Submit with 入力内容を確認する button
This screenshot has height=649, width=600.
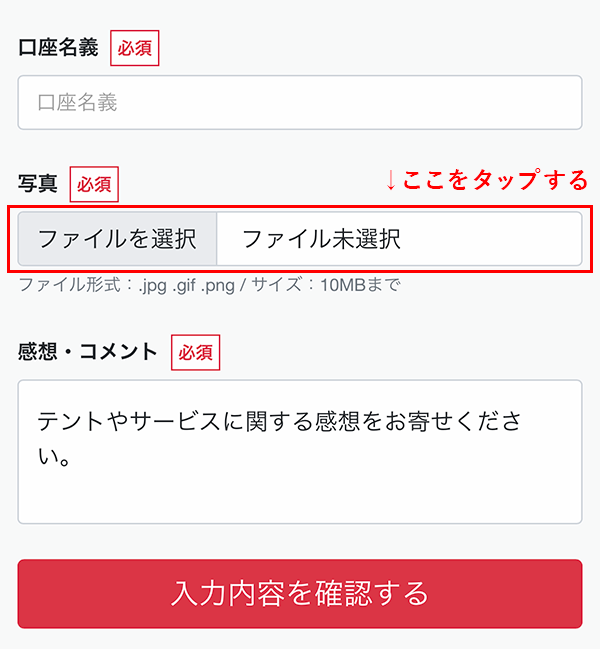300,594
